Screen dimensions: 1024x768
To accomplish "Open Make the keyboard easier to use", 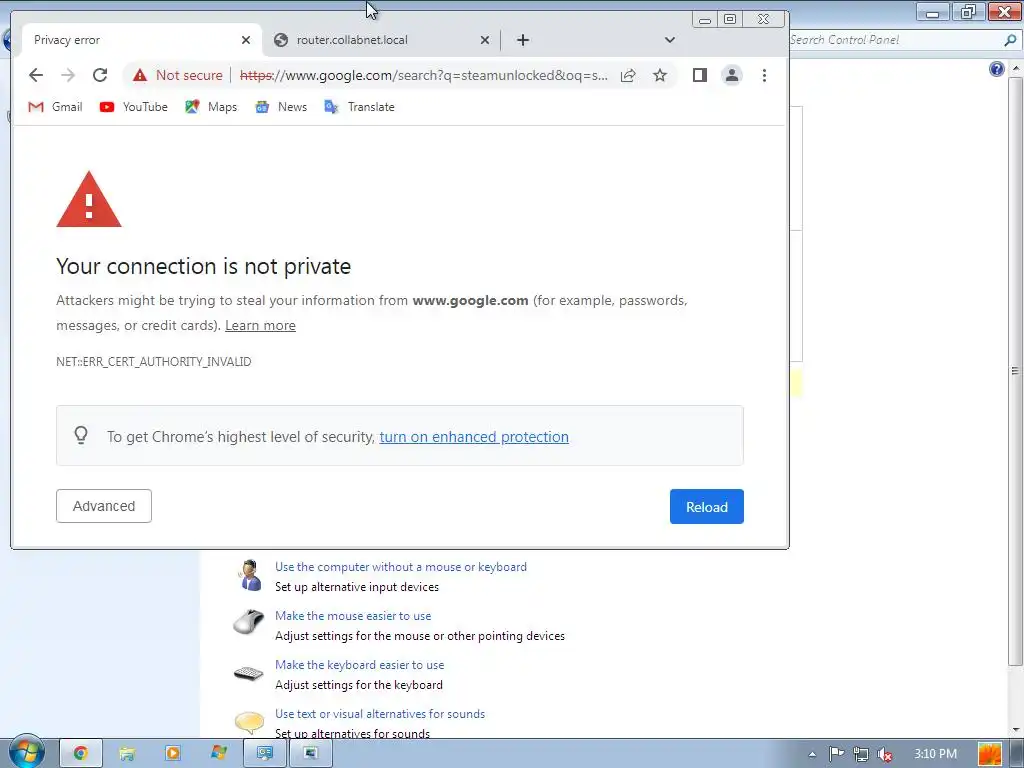I will pyautogui.click(x=359, y=665).
